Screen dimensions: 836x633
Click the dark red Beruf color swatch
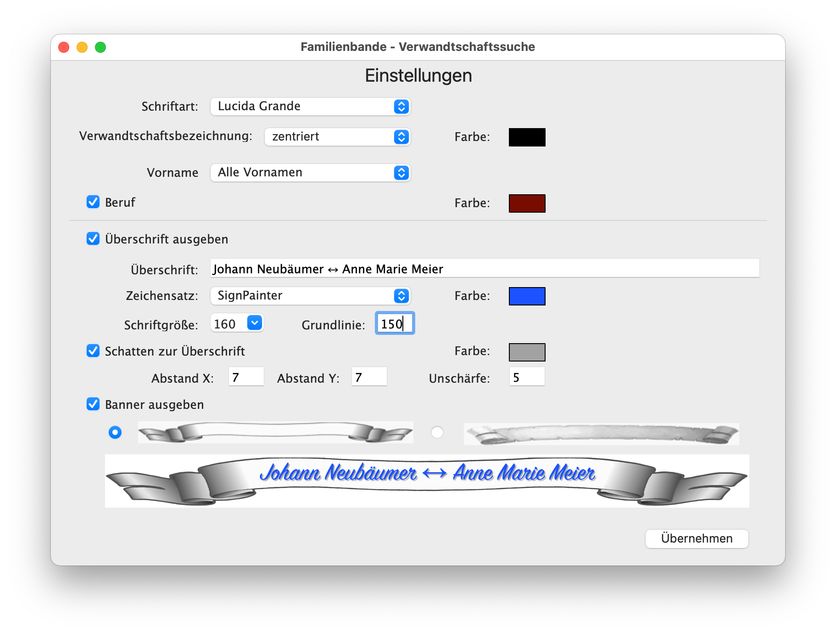point(527,203)
